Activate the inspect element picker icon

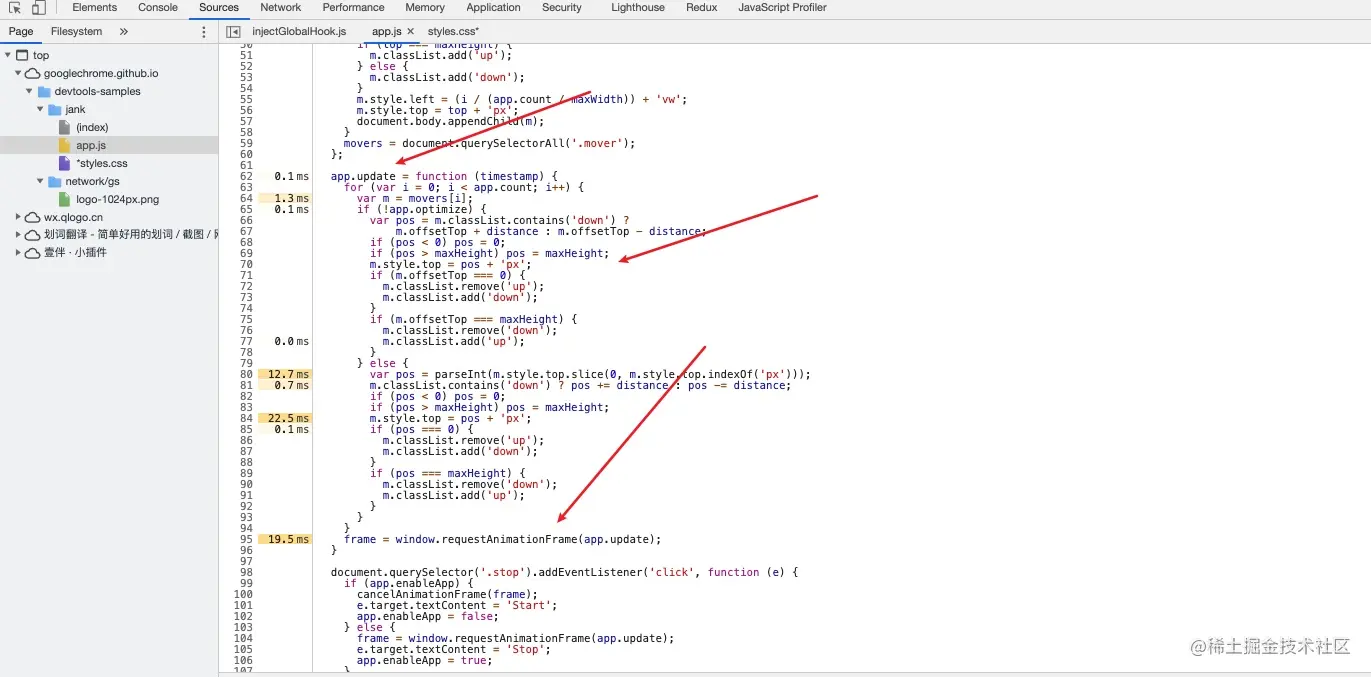(x=15, y=8)
